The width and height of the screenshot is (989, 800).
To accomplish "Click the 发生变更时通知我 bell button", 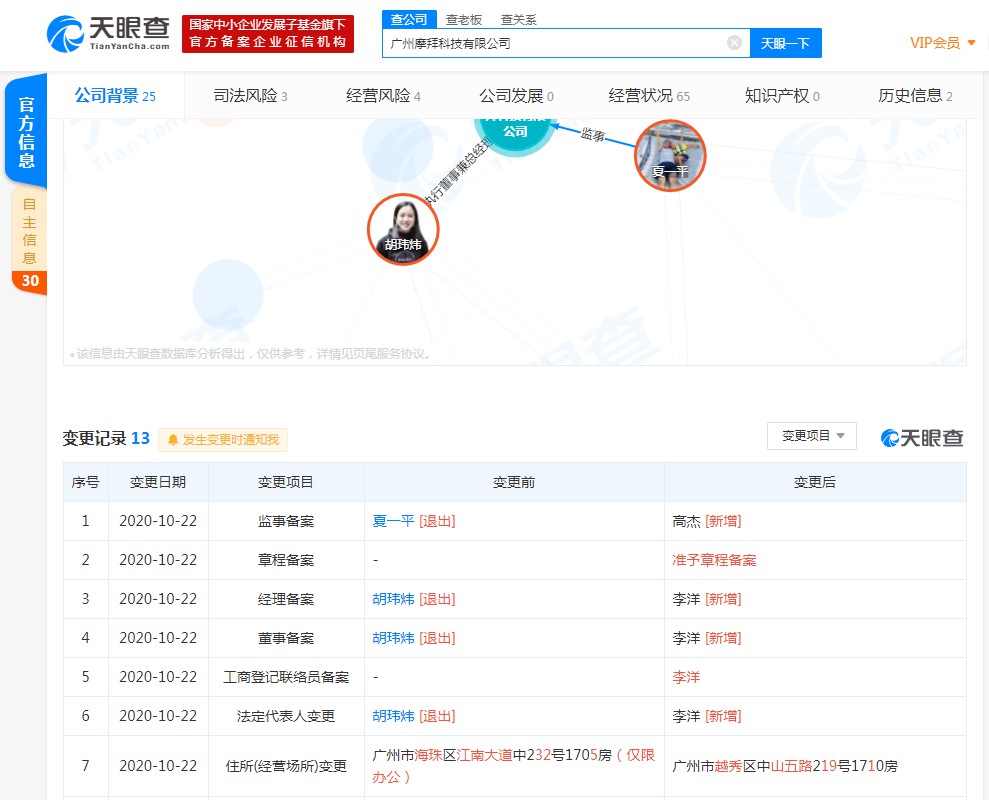I will coord(223,440).
